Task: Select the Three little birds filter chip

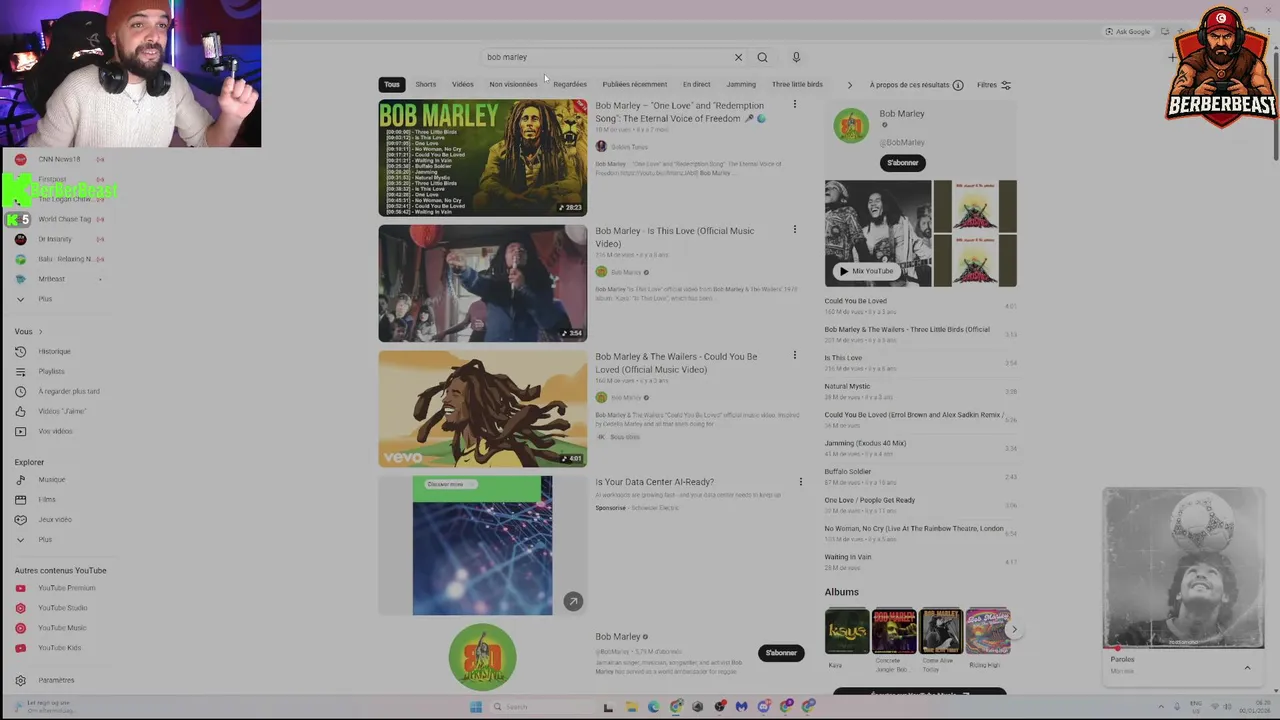Action: 797,84
